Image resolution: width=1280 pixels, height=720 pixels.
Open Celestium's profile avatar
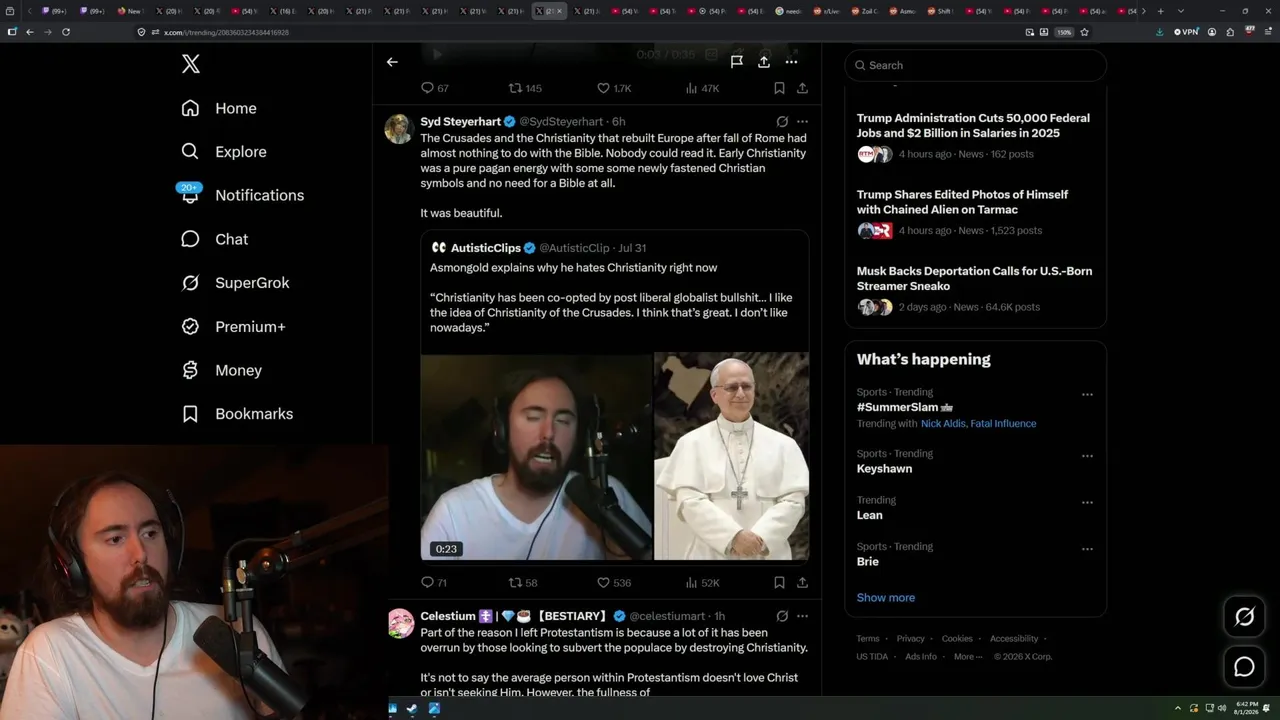pyautogui.click(x=401, y=623)
